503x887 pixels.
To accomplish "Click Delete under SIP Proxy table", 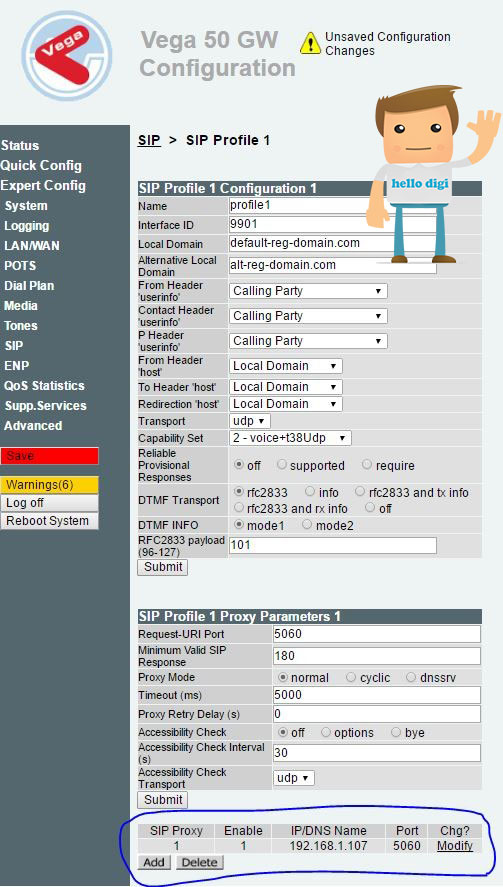I will pyautogui.click(x=200, y=863).
